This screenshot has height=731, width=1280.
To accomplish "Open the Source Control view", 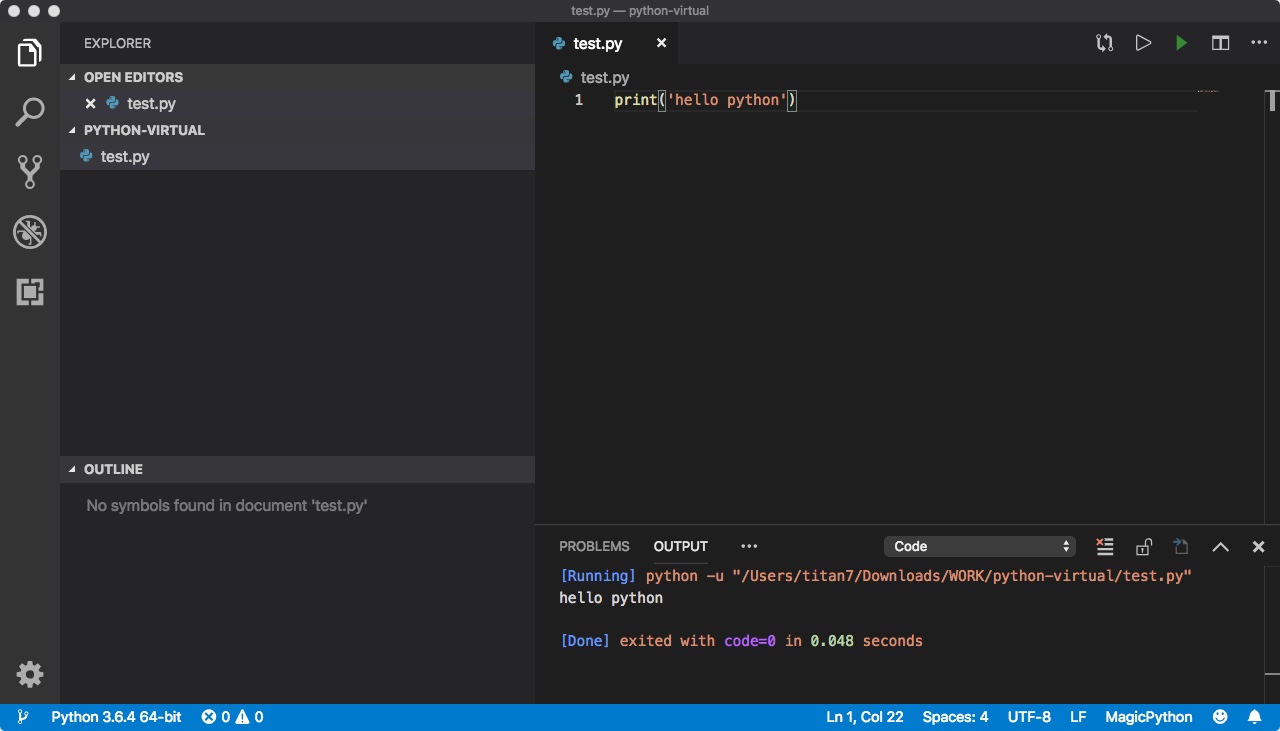I will [29, 172].
